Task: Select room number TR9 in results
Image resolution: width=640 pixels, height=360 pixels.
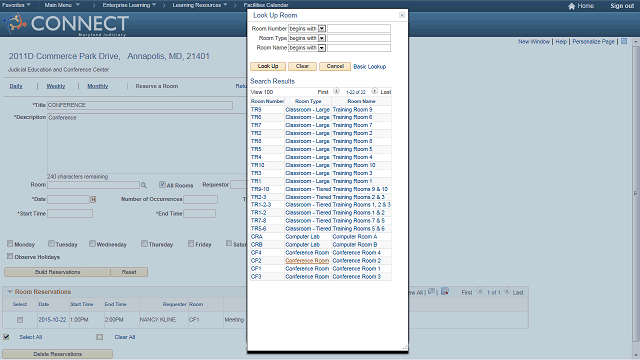Action: (x=256, y=109)
